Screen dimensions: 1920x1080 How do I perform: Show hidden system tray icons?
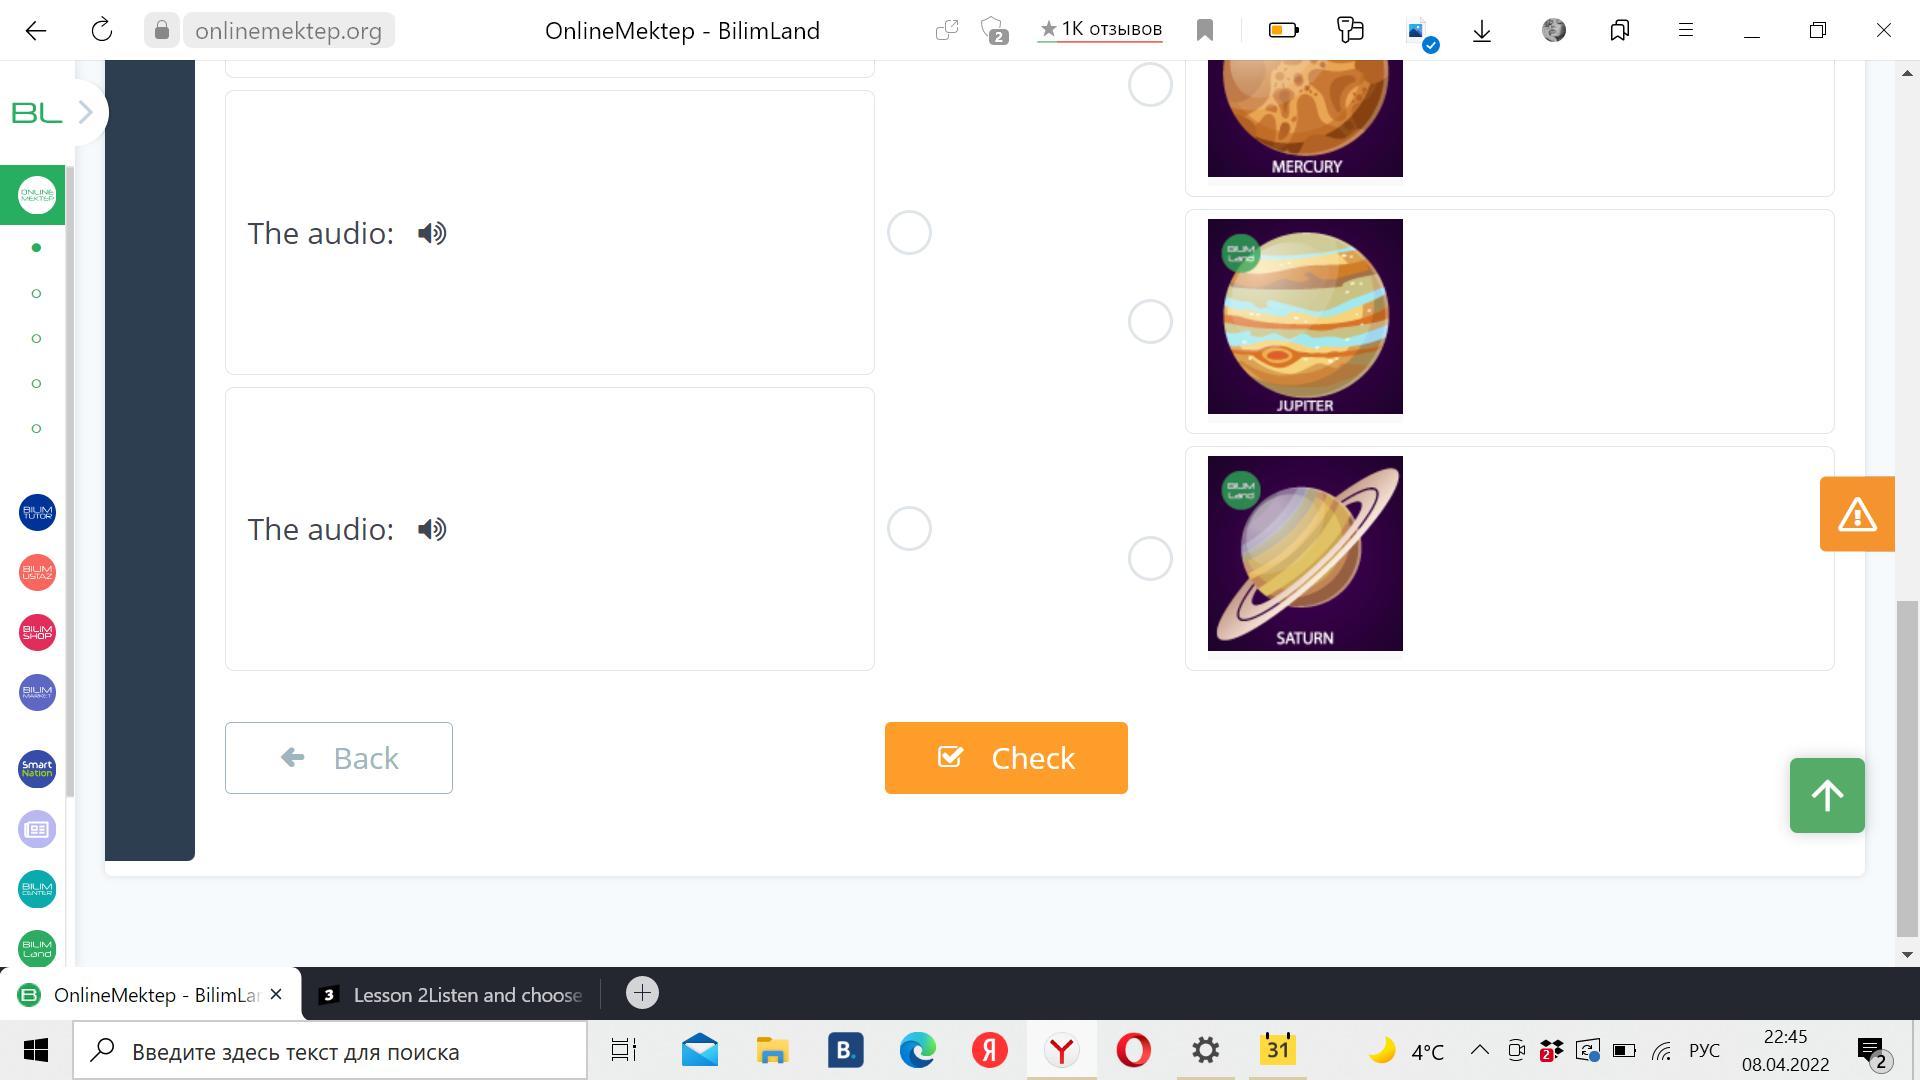(1479, 1051)
